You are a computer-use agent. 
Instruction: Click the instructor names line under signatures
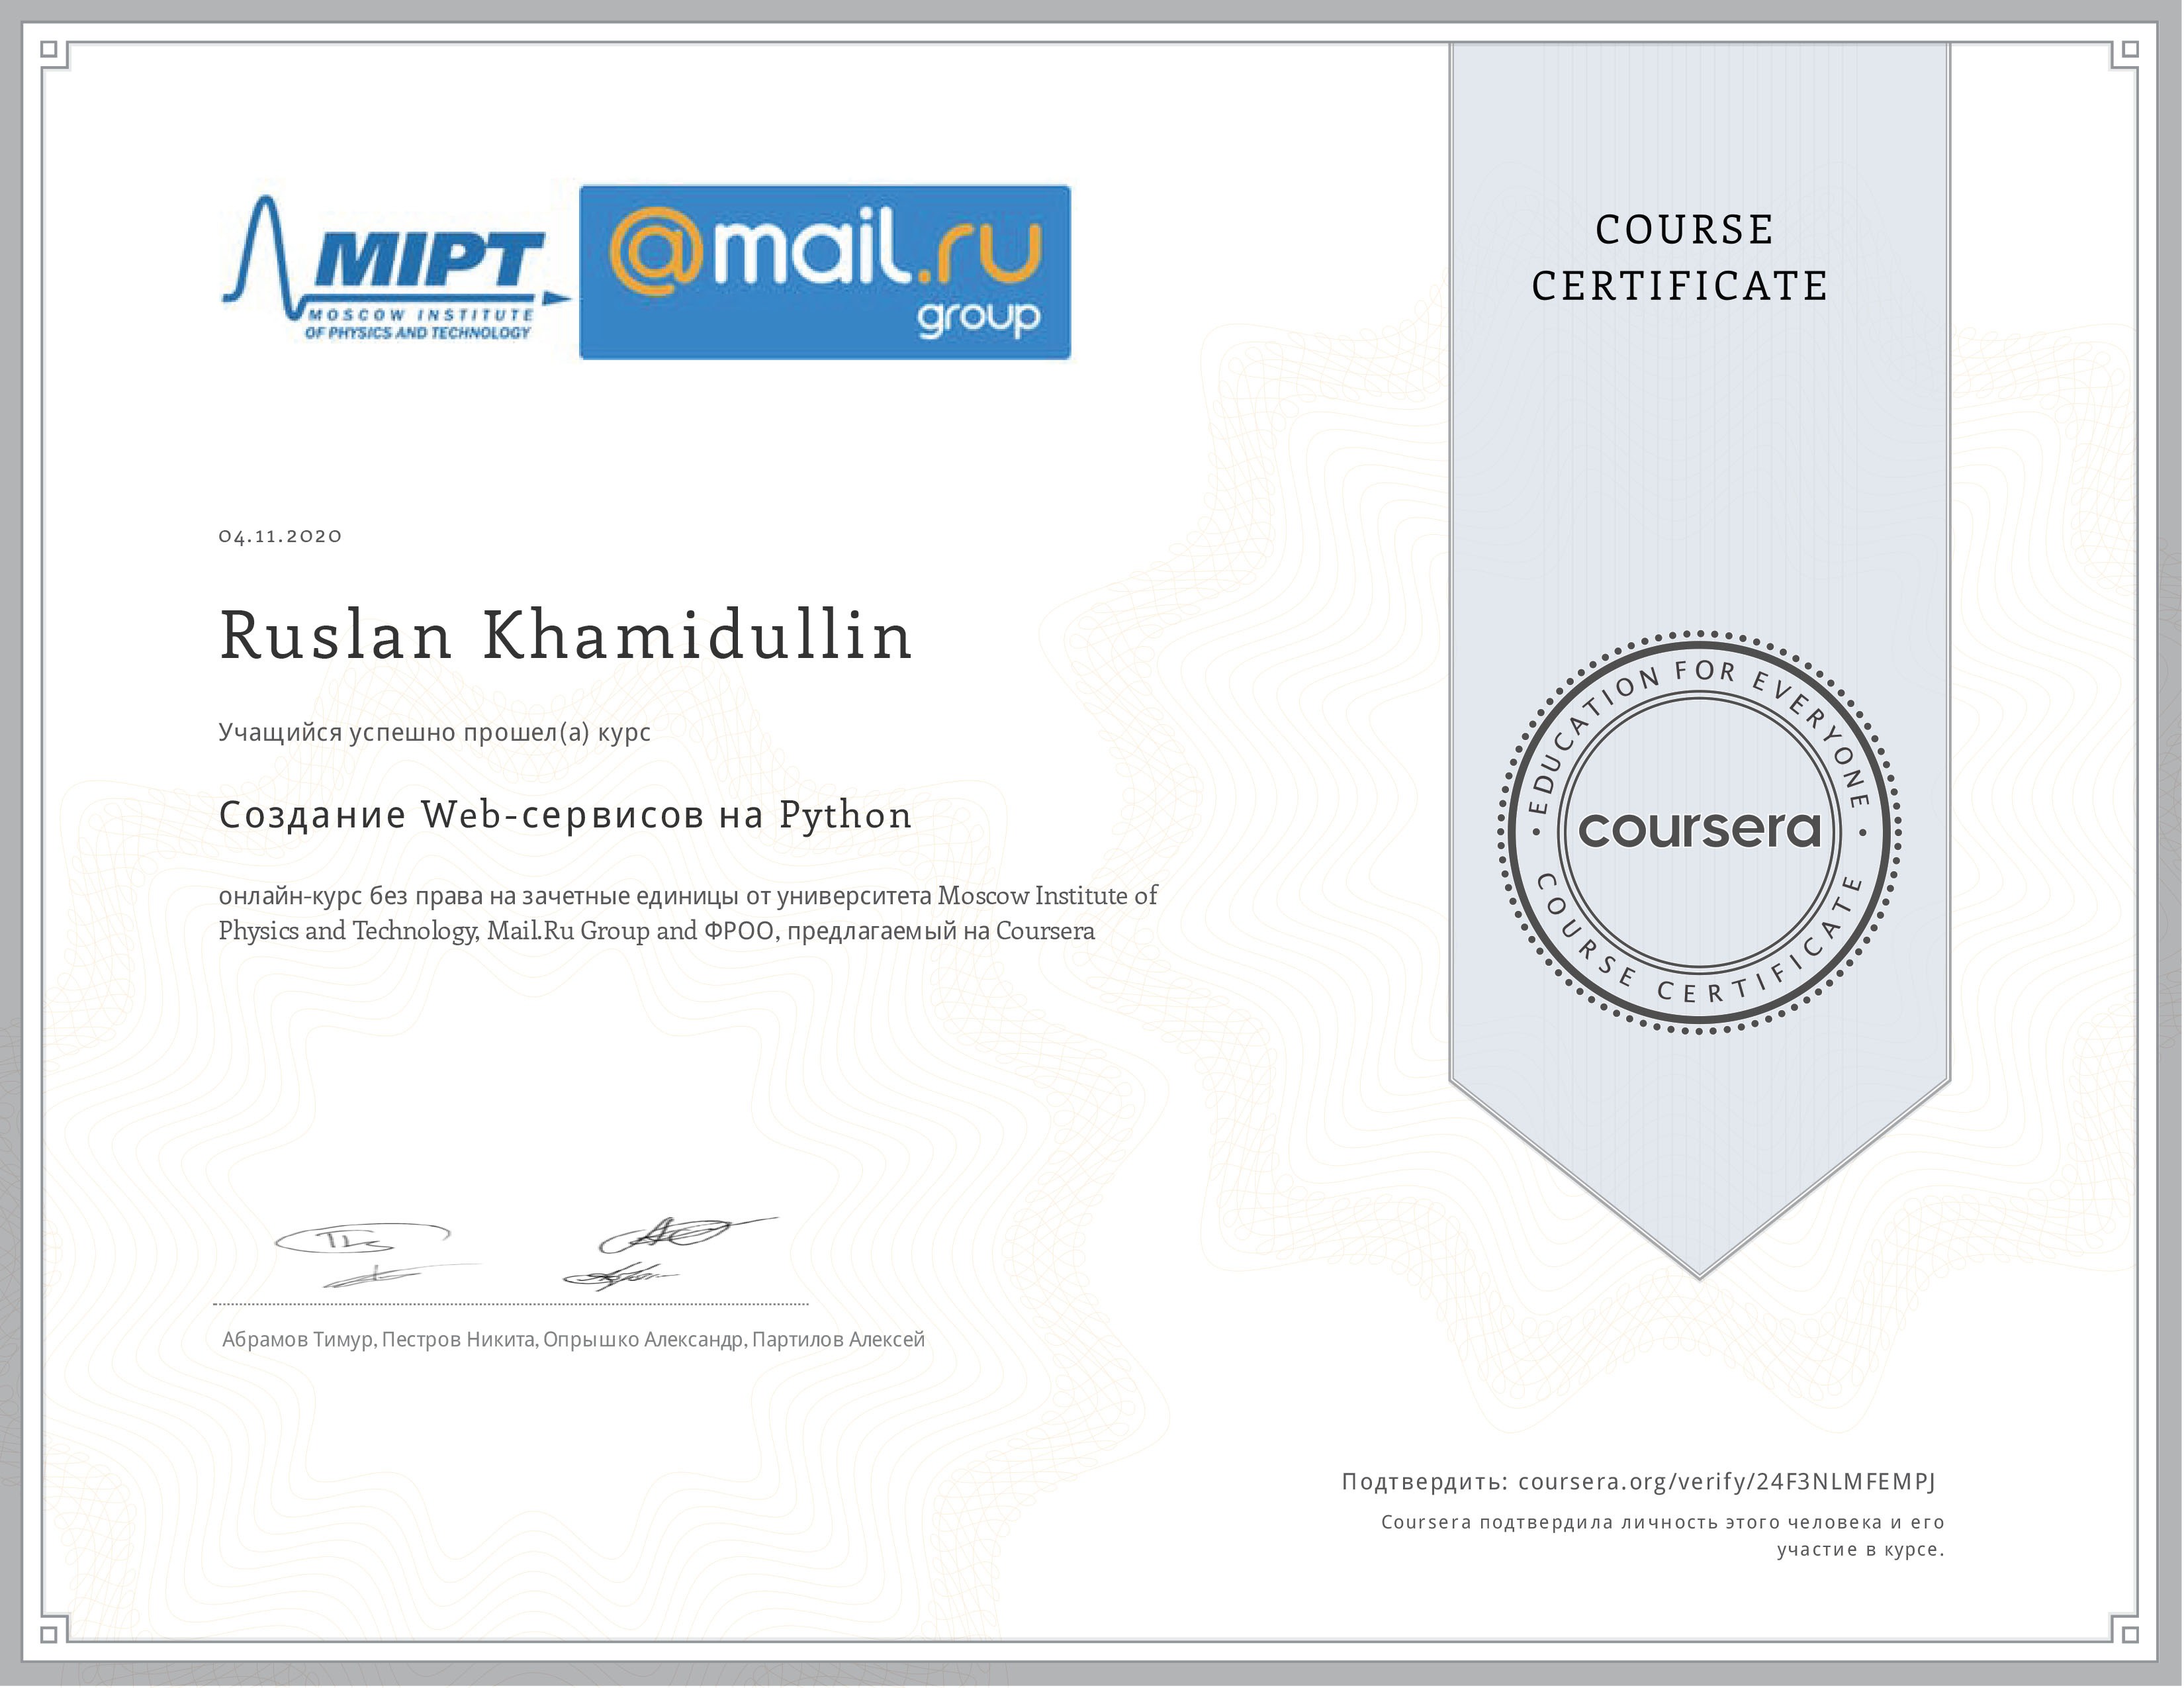click(573, 1340)
